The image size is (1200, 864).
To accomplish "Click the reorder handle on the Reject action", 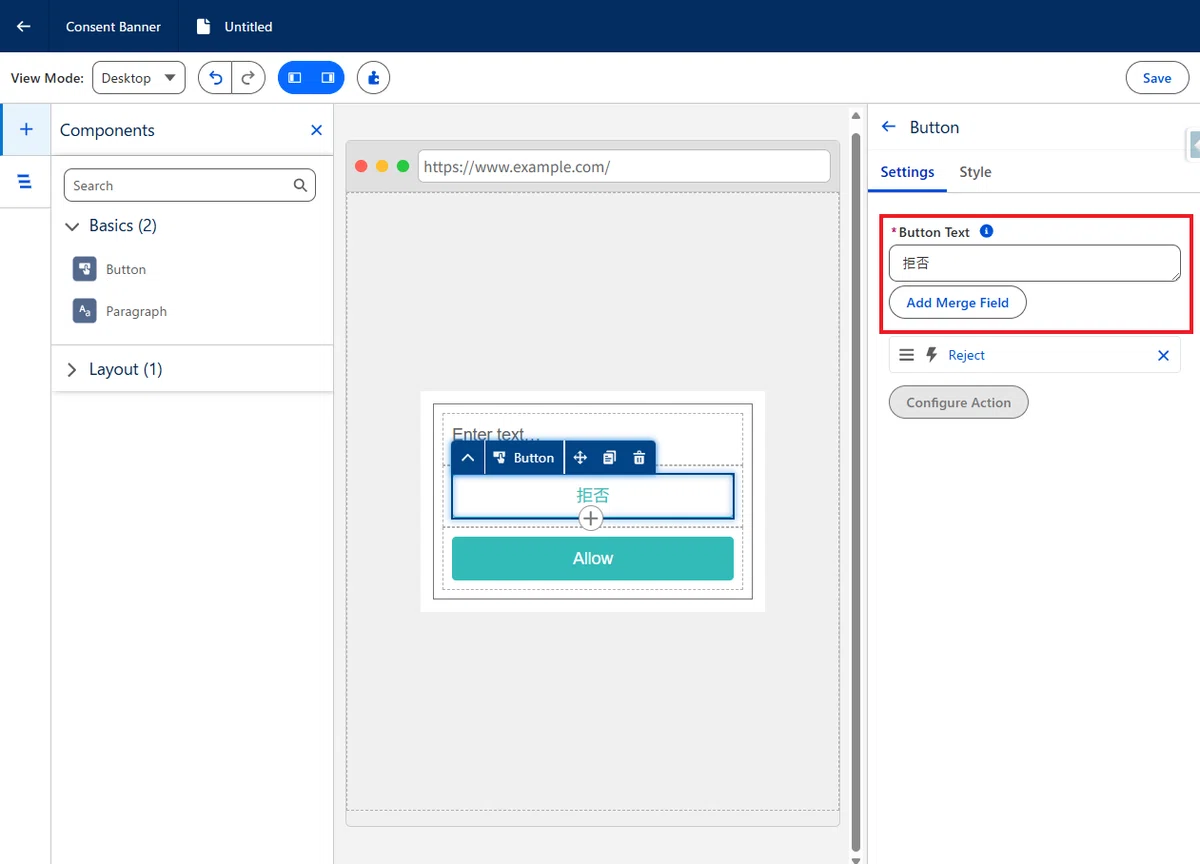I will 906,355.
